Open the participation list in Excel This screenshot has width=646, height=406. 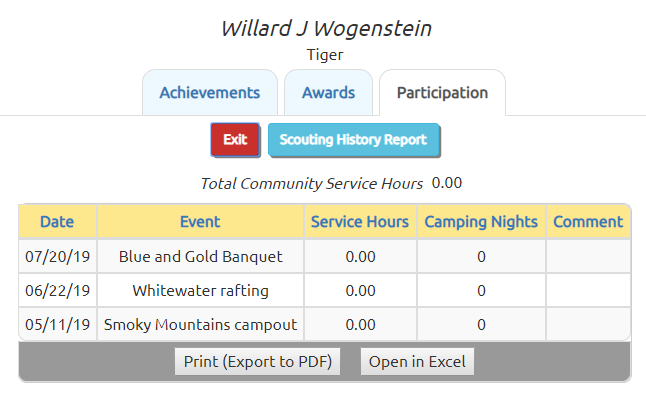click(417, 361)
